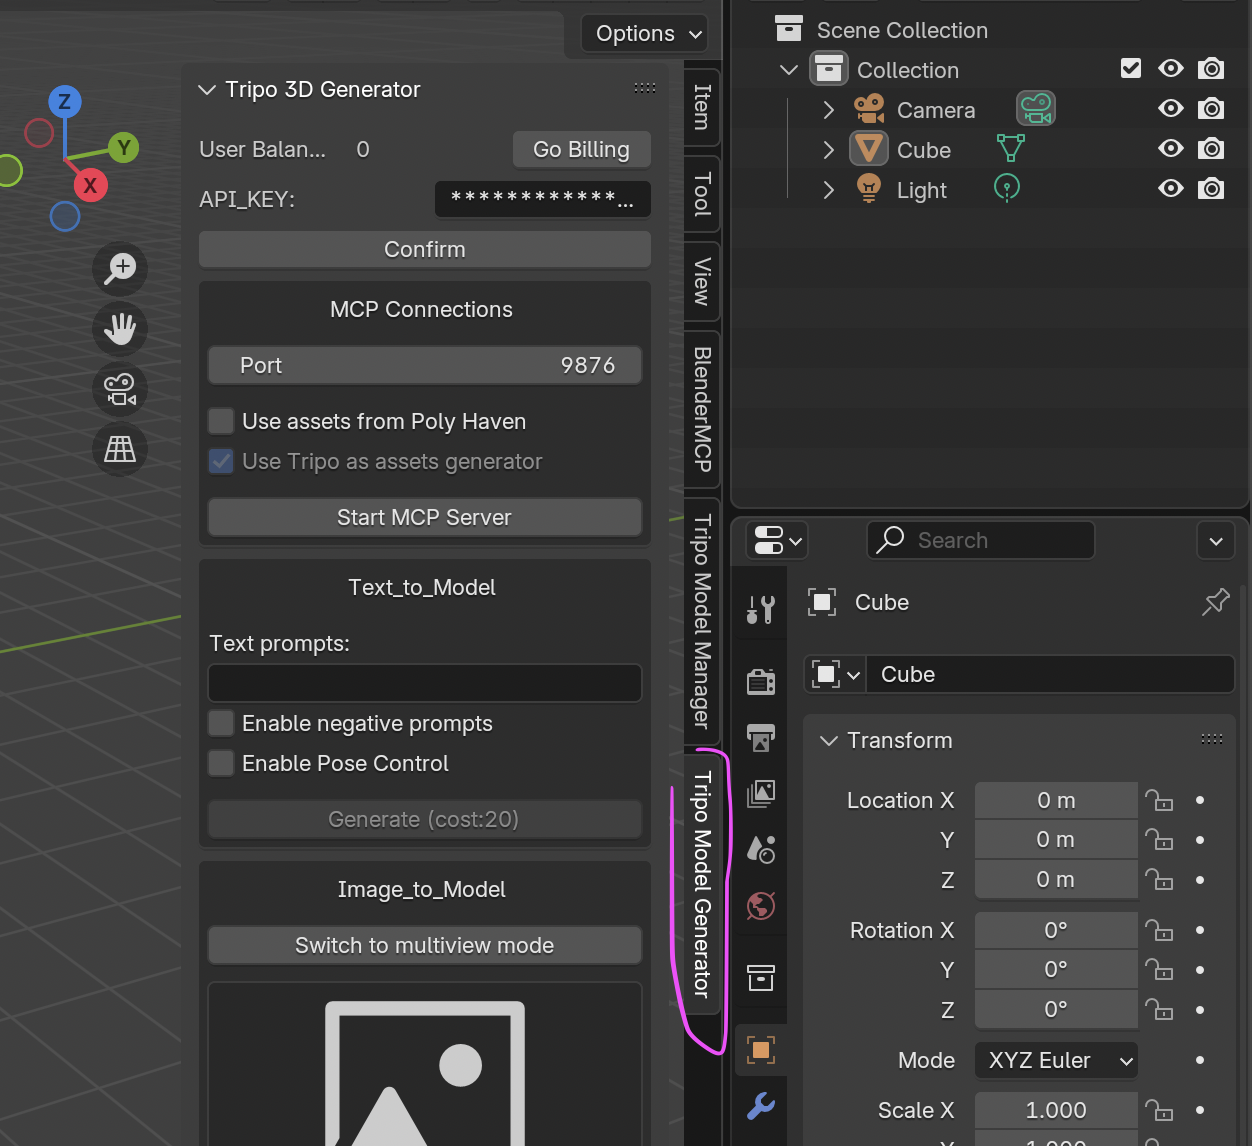Hide the Cube with its eye icon

point(1171,148)
